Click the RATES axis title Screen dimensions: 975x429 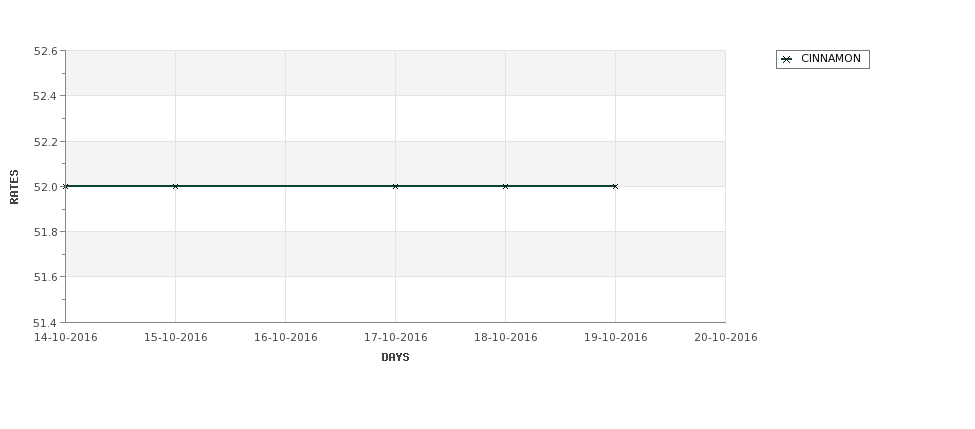(14, 187)
